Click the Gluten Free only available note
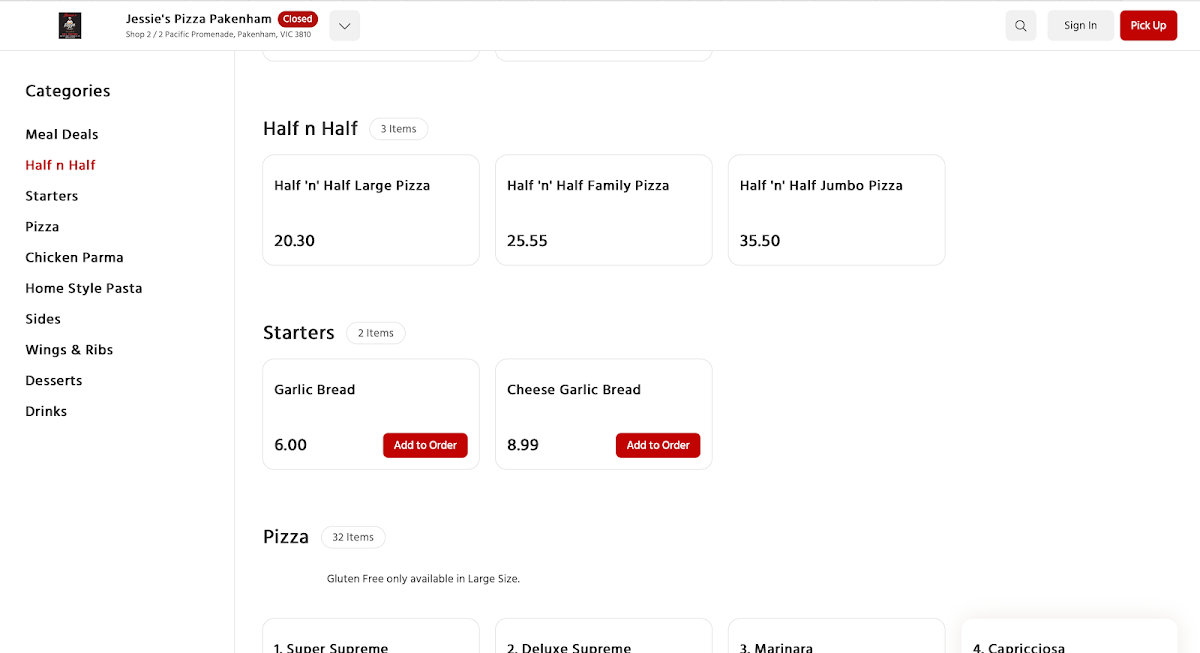The image size is (1200, 653). [423, 579]
